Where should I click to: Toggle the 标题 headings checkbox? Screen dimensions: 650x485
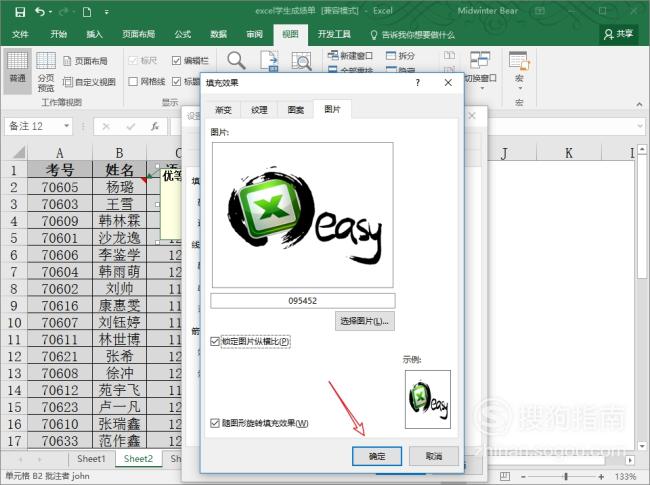pyautogui.click(x=176, y=82)
